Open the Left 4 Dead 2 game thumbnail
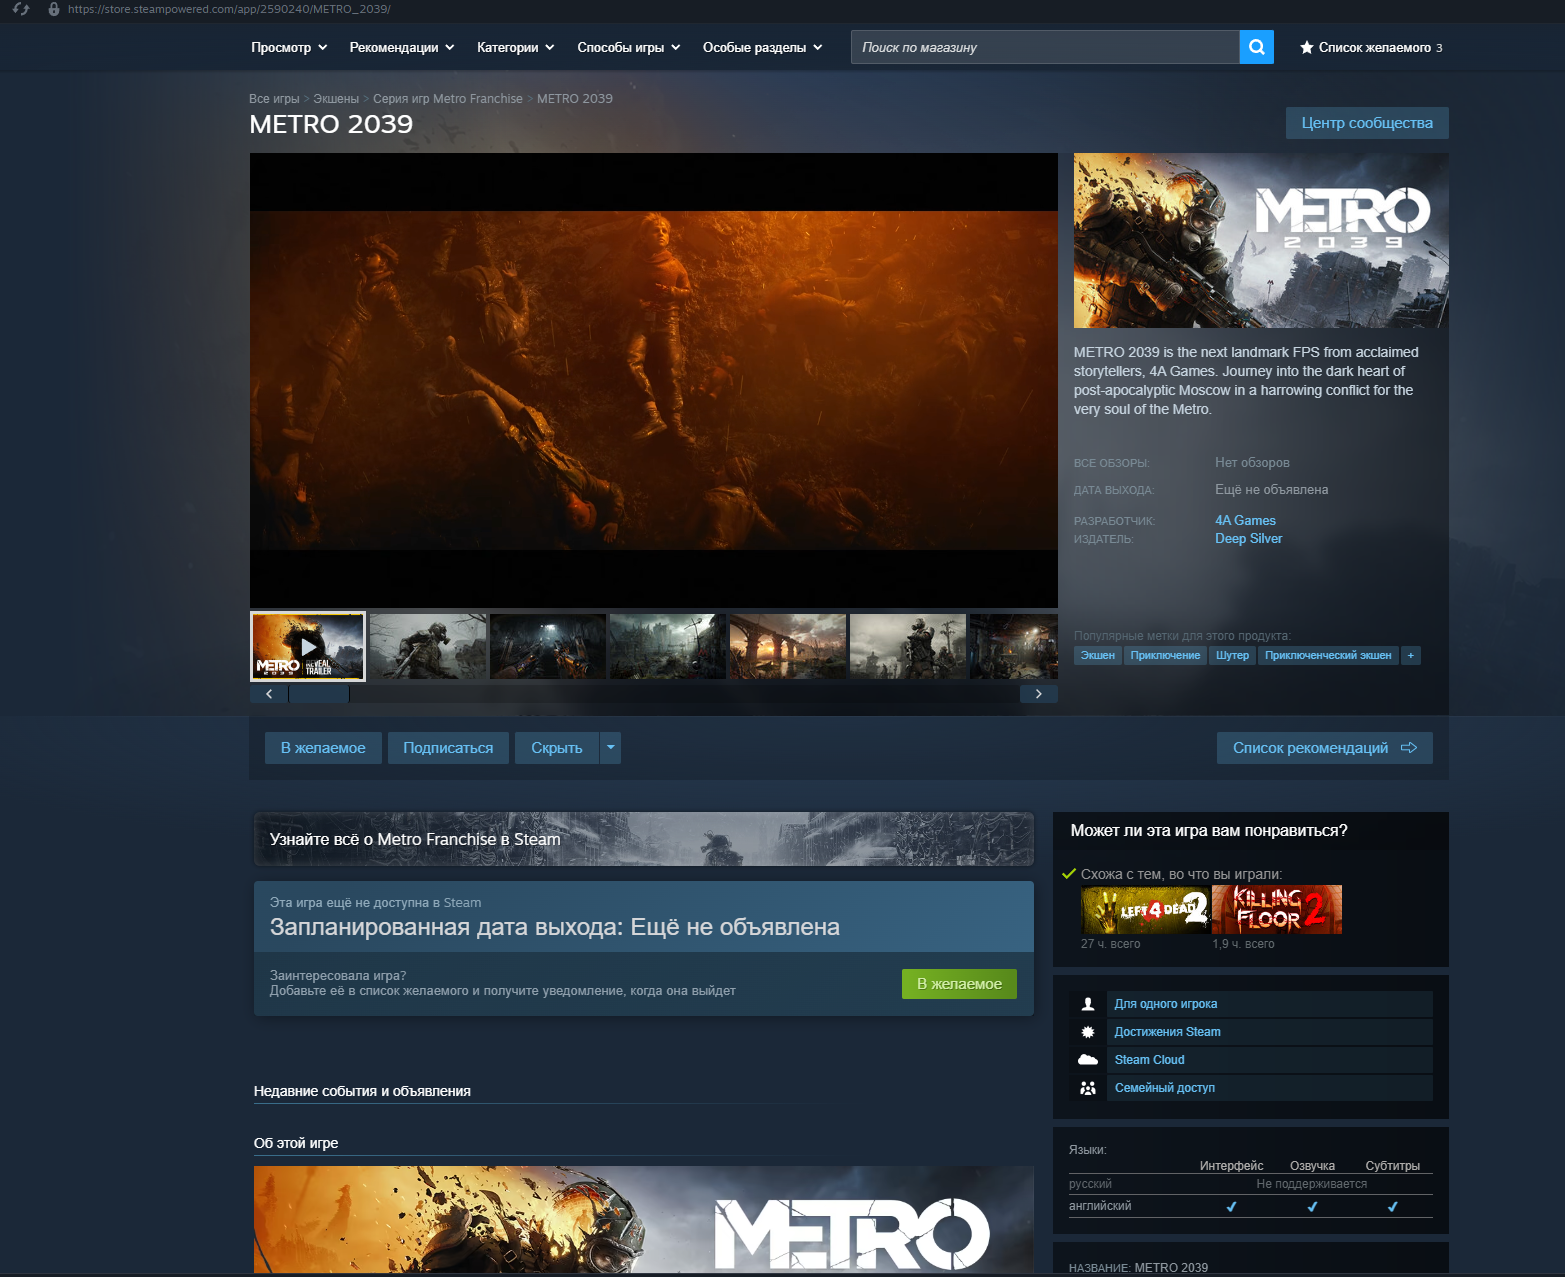This screenshot has width=1565, height=1277. click(x=1145, y=910)
